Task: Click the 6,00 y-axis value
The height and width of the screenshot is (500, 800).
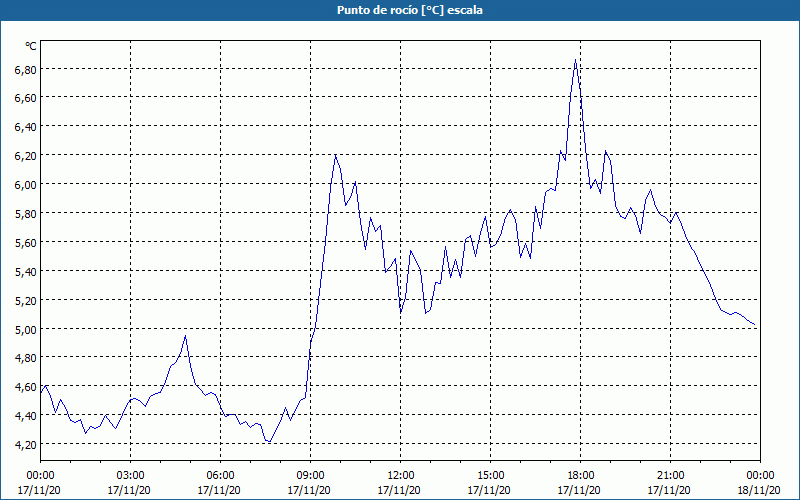Action: tap(26, 185)
